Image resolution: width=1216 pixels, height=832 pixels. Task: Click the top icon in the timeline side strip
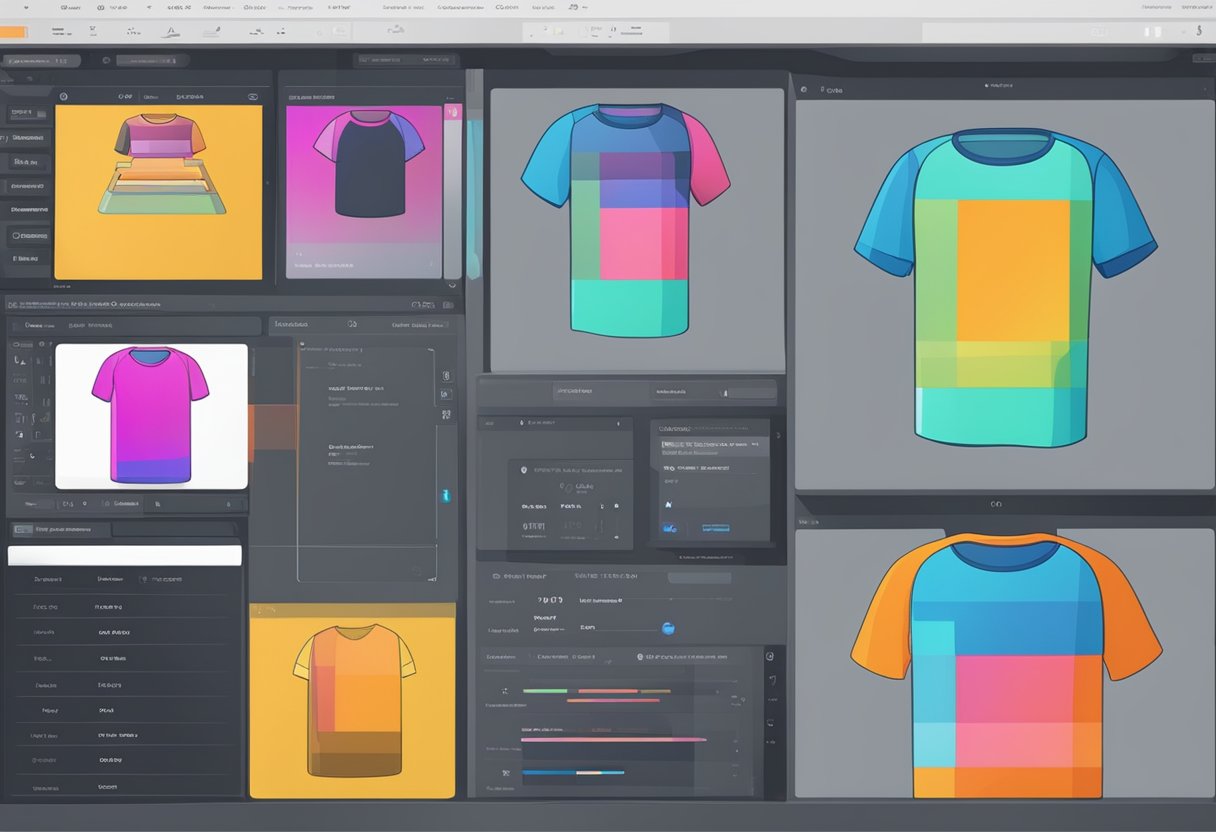pyautogui.click(x=769, y=657)
